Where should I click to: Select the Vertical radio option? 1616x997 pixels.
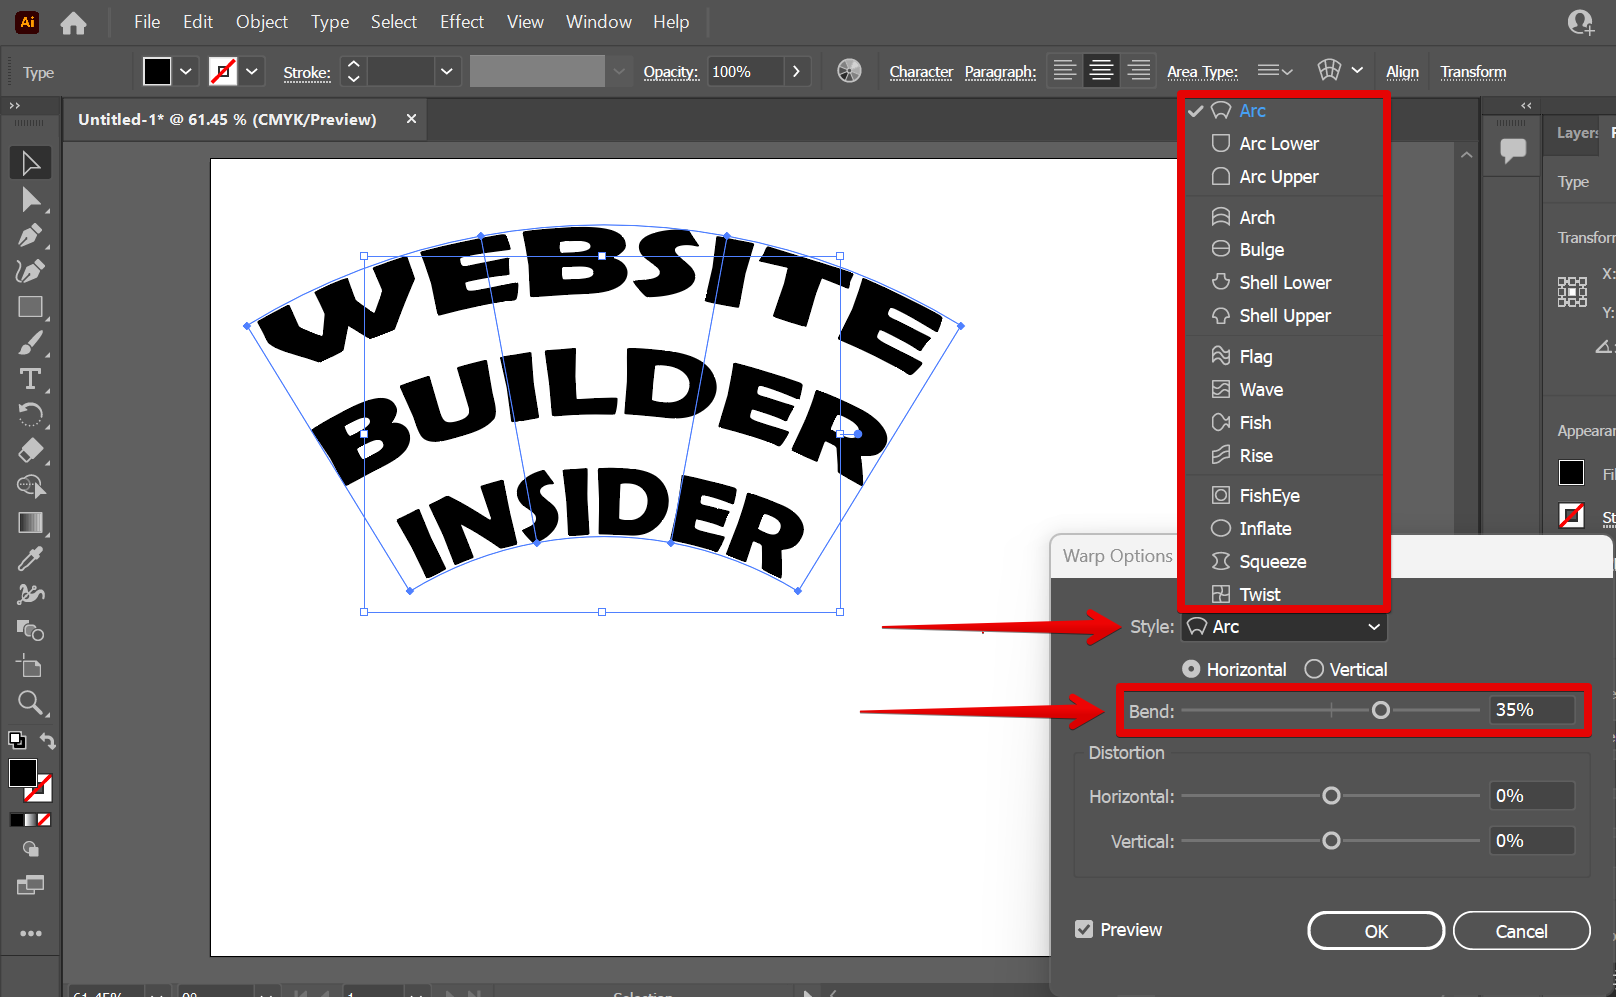1314,669
